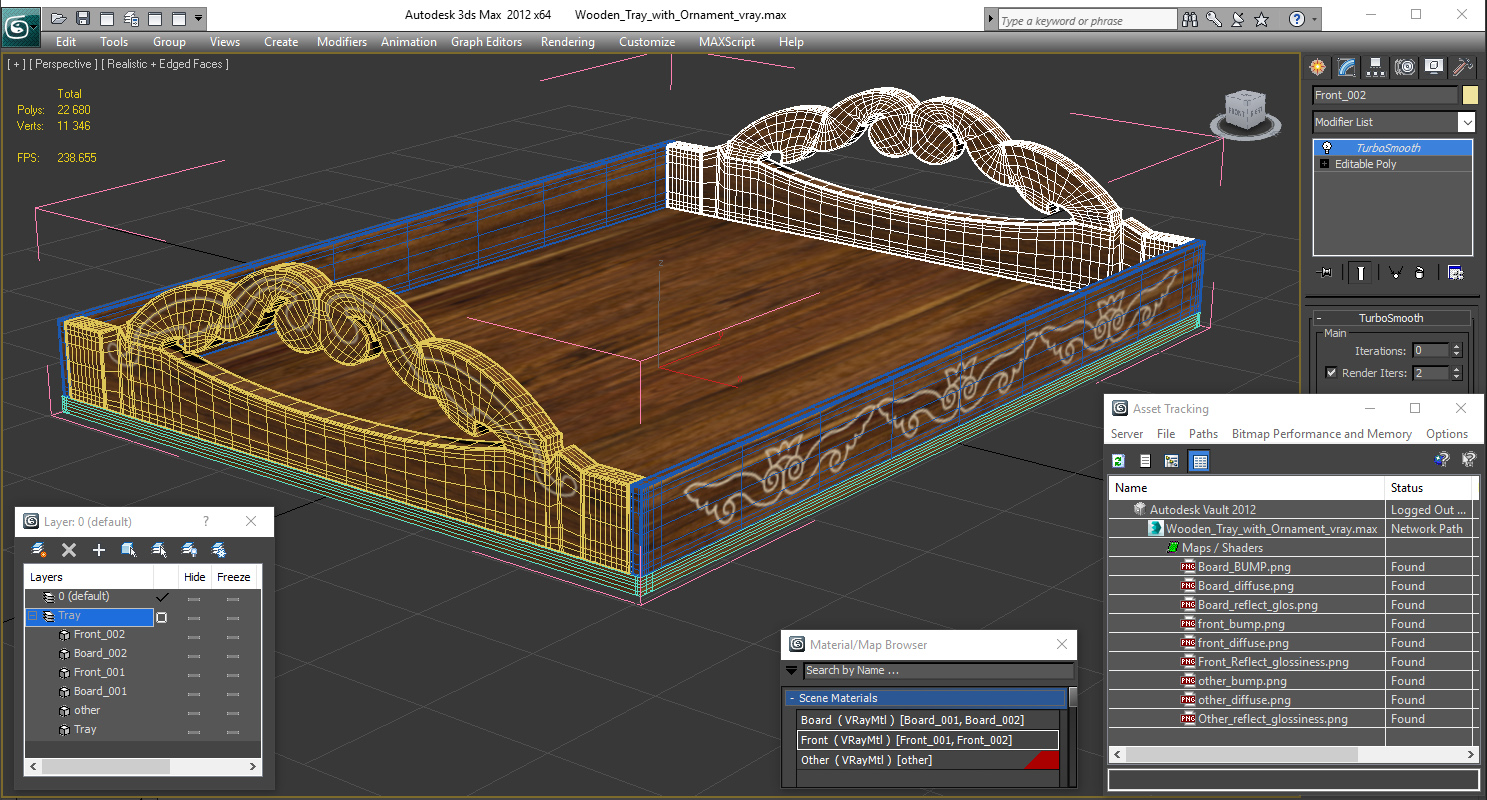Toggle Show End Result icon
Screen dimensions: 1487x800
point(1360,272)
